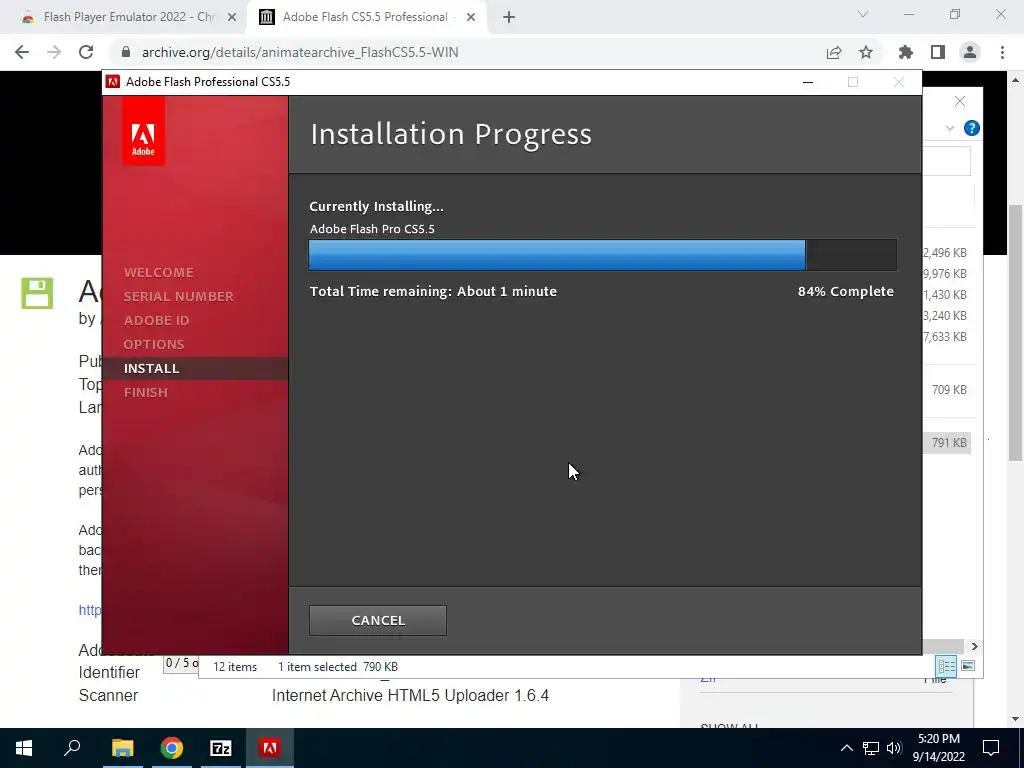Open Chrome profile avatar
Screen dimensions: 1024x768
point(970,52)
